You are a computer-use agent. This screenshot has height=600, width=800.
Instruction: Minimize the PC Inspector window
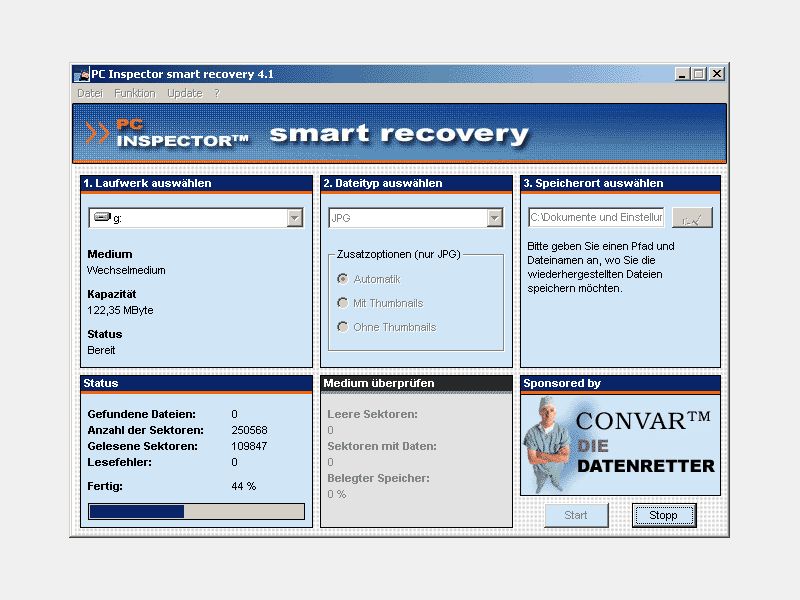(x=682, y=74)
